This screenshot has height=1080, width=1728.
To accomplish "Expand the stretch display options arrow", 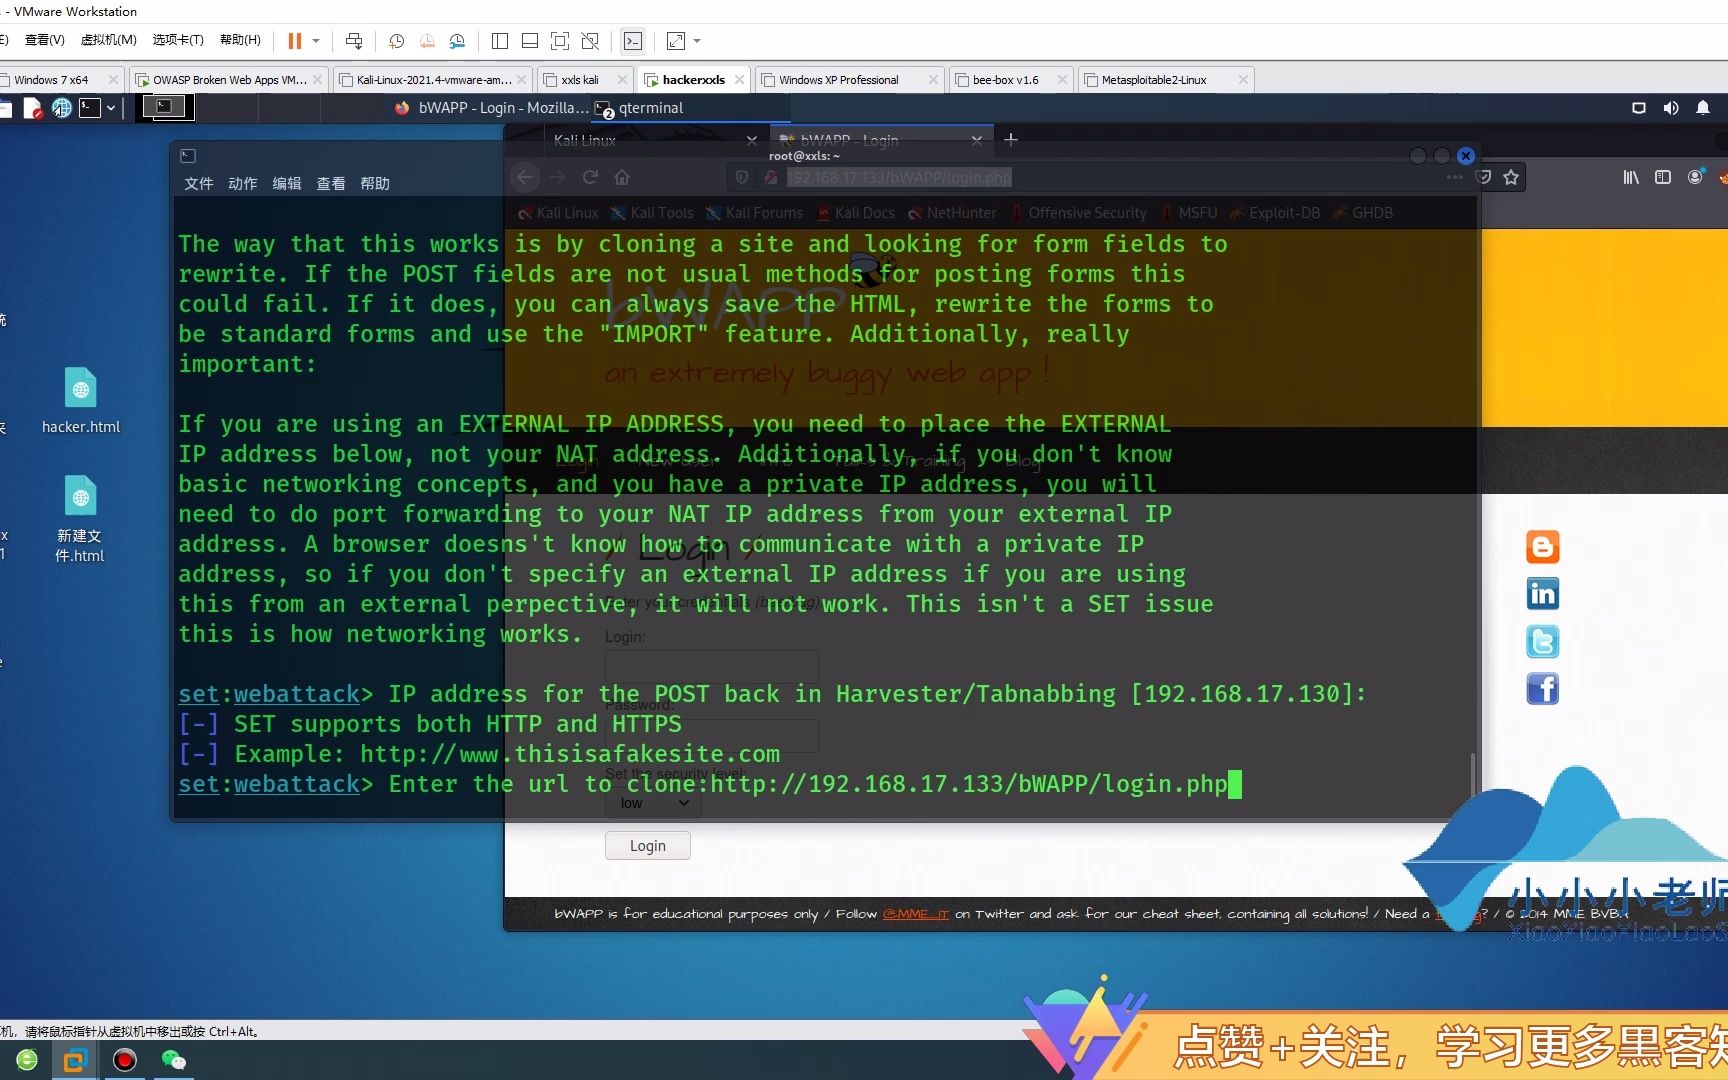I will (697, 41).
